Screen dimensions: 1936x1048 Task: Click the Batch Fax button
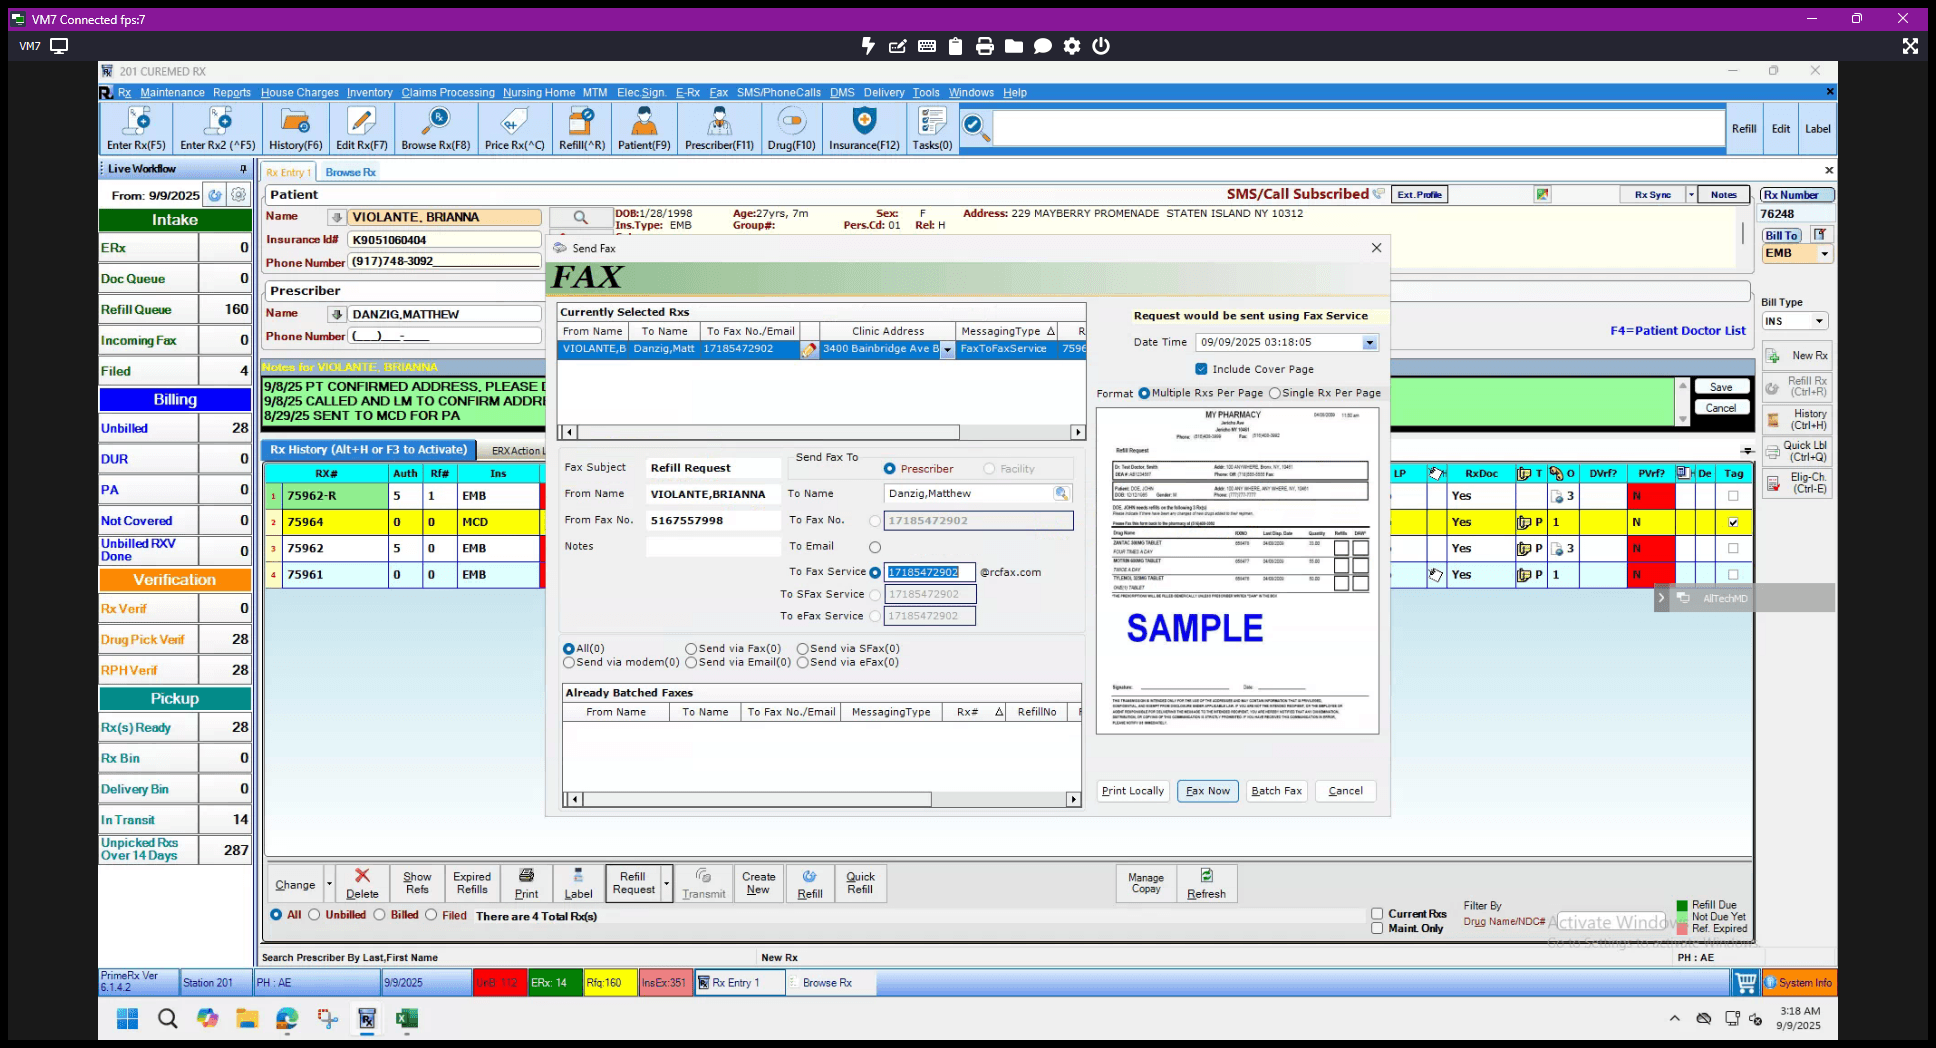(1277, 791)
